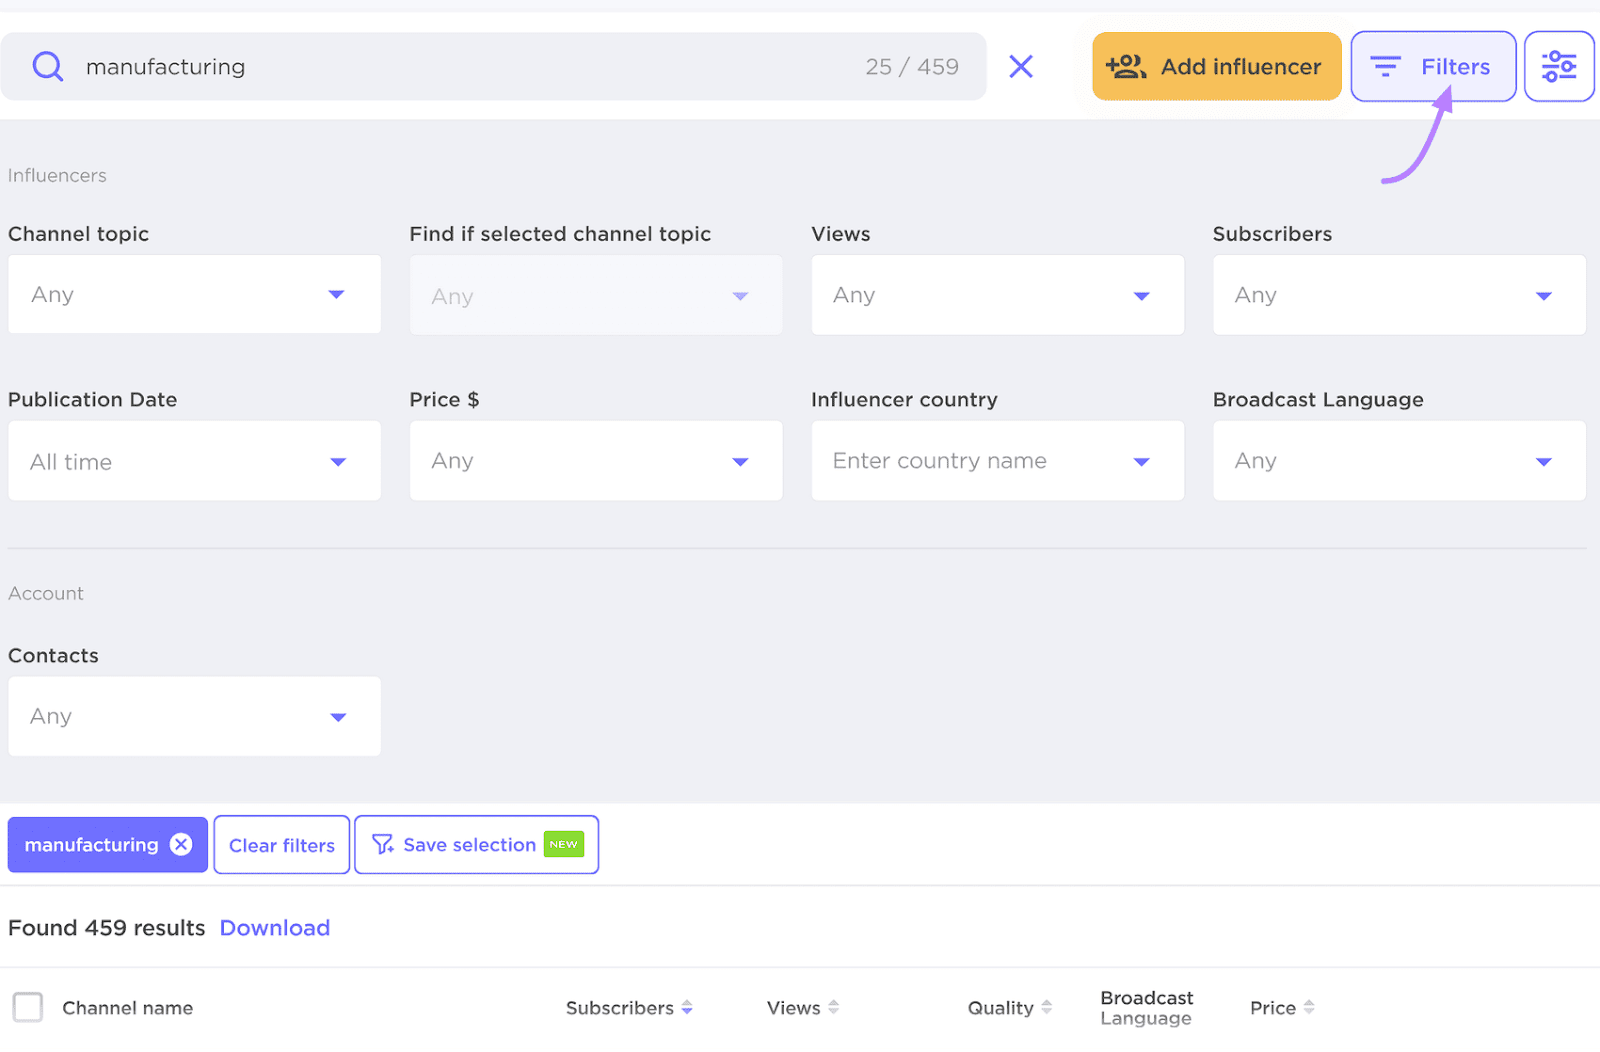
Task: Remove the manufacturing filter chip via its X
Action: tap(180, 844)
